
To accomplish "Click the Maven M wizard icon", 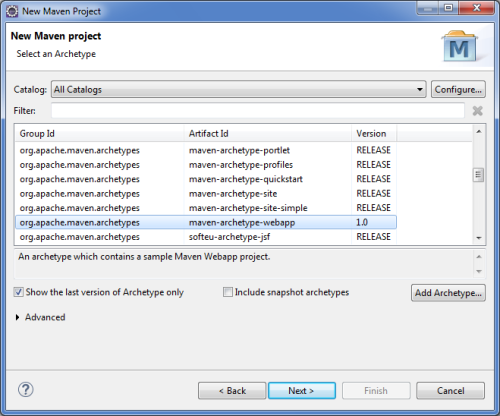I will (x=459, y=46).
